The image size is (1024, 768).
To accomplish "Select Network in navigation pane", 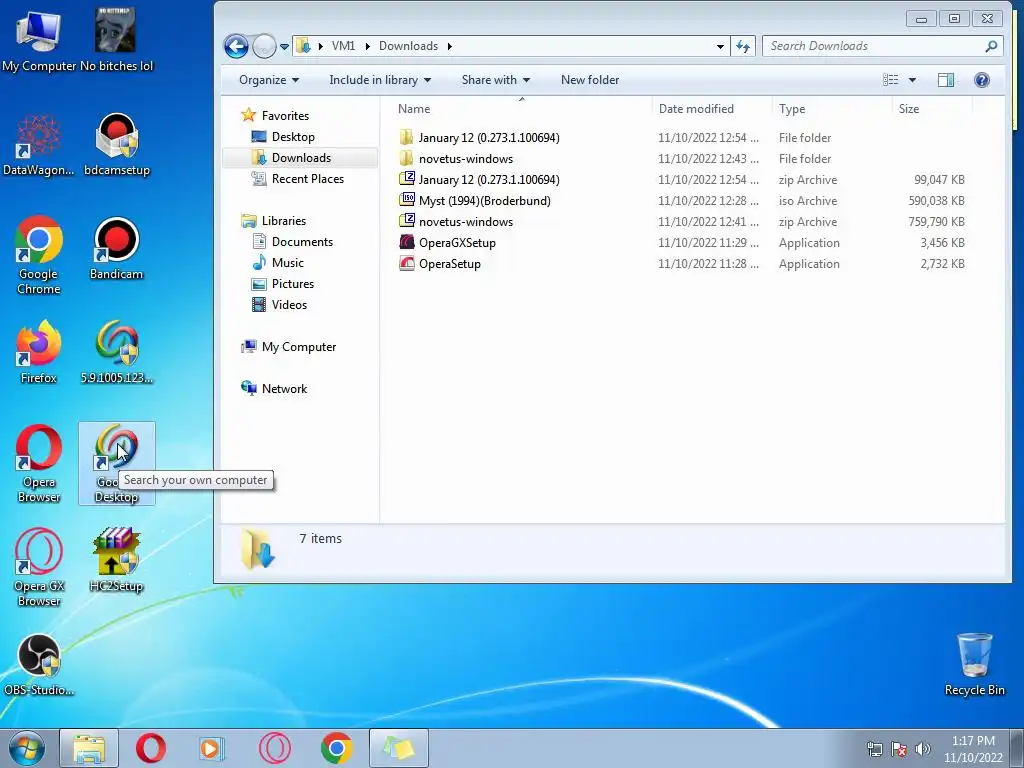I will coord(284,389).
